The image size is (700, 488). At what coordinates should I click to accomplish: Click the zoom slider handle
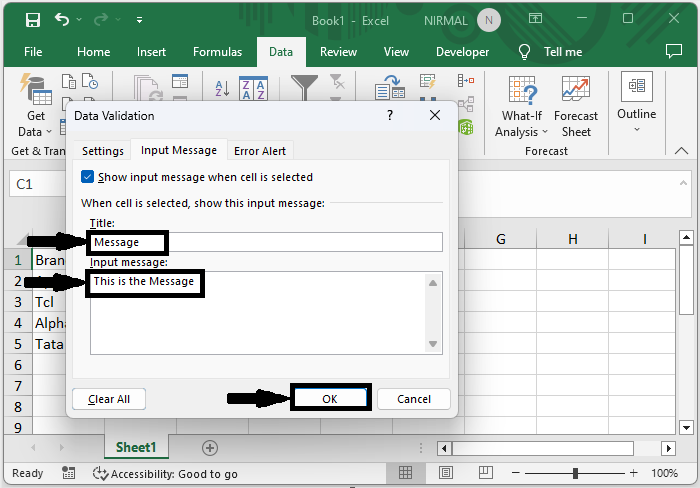pos(575,473)
